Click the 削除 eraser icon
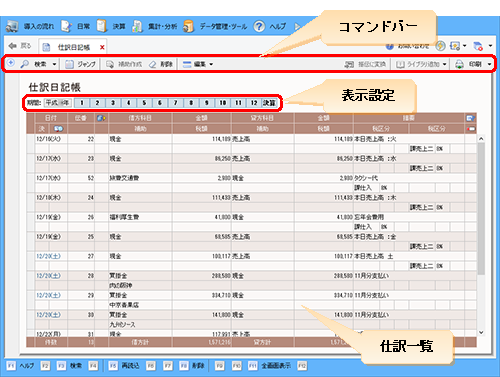This screenshot has width=500, height=377. [x=152, y=64]
